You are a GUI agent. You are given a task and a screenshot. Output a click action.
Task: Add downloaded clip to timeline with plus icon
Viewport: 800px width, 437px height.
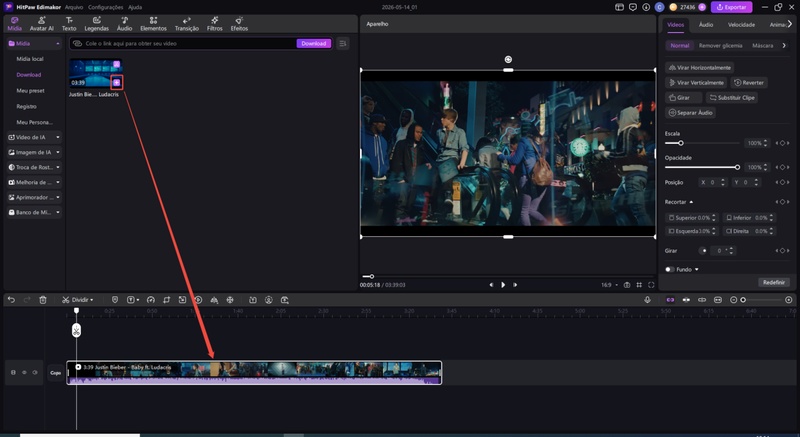point(117,83)
